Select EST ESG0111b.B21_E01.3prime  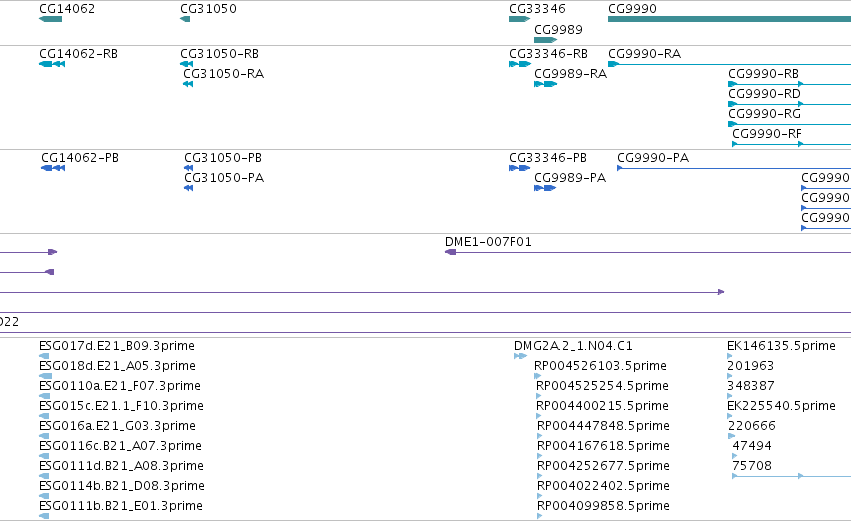pyautogui.click(x=121, y=506)
